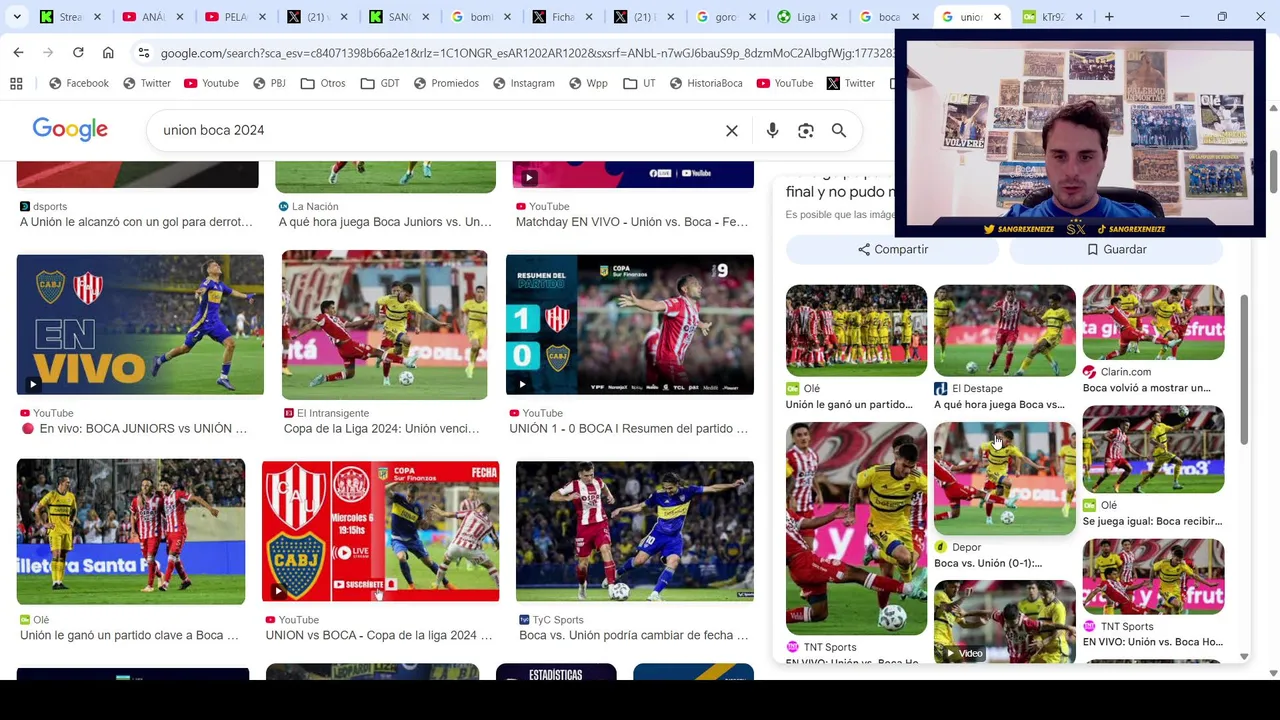Click the main page vertical scrollbar
Viewport: 1280px width, 720px height.
coord(1273,173)
